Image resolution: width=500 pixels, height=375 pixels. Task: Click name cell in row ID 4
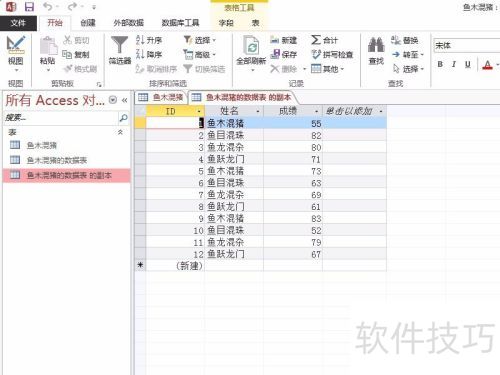point(234,159)
